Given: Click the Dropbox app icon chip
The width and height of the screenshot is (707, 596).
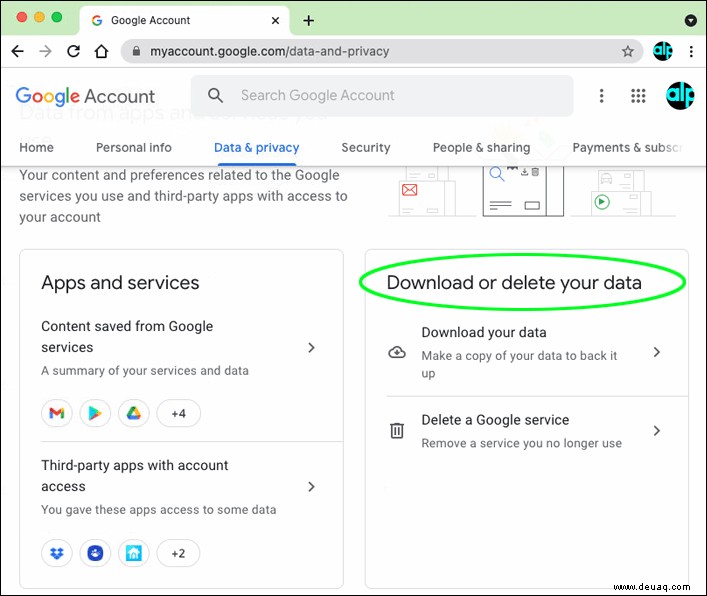Looking at the screenshot, I should pyautogui.click(x=57, y=553).
